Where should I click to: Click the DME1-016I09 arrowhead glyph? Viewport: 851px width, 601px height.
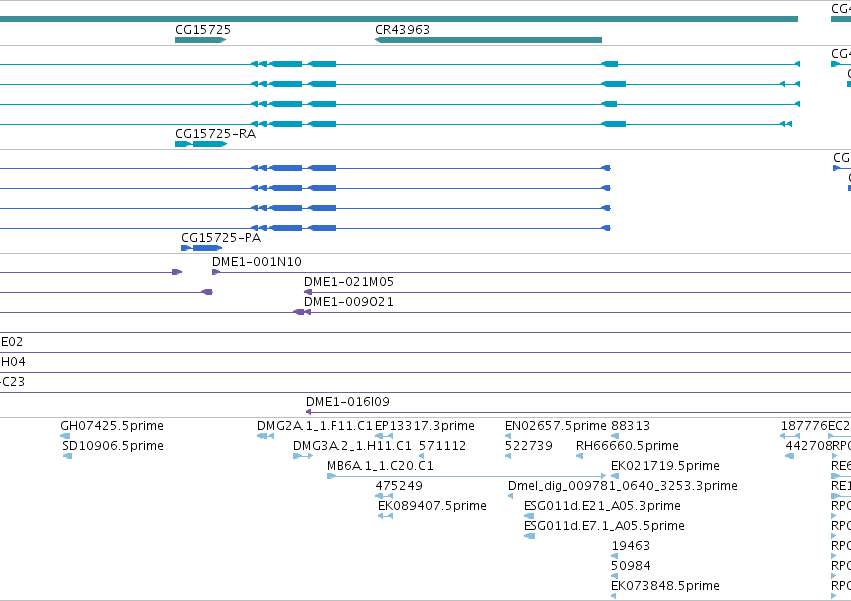[x=308, y=412]
